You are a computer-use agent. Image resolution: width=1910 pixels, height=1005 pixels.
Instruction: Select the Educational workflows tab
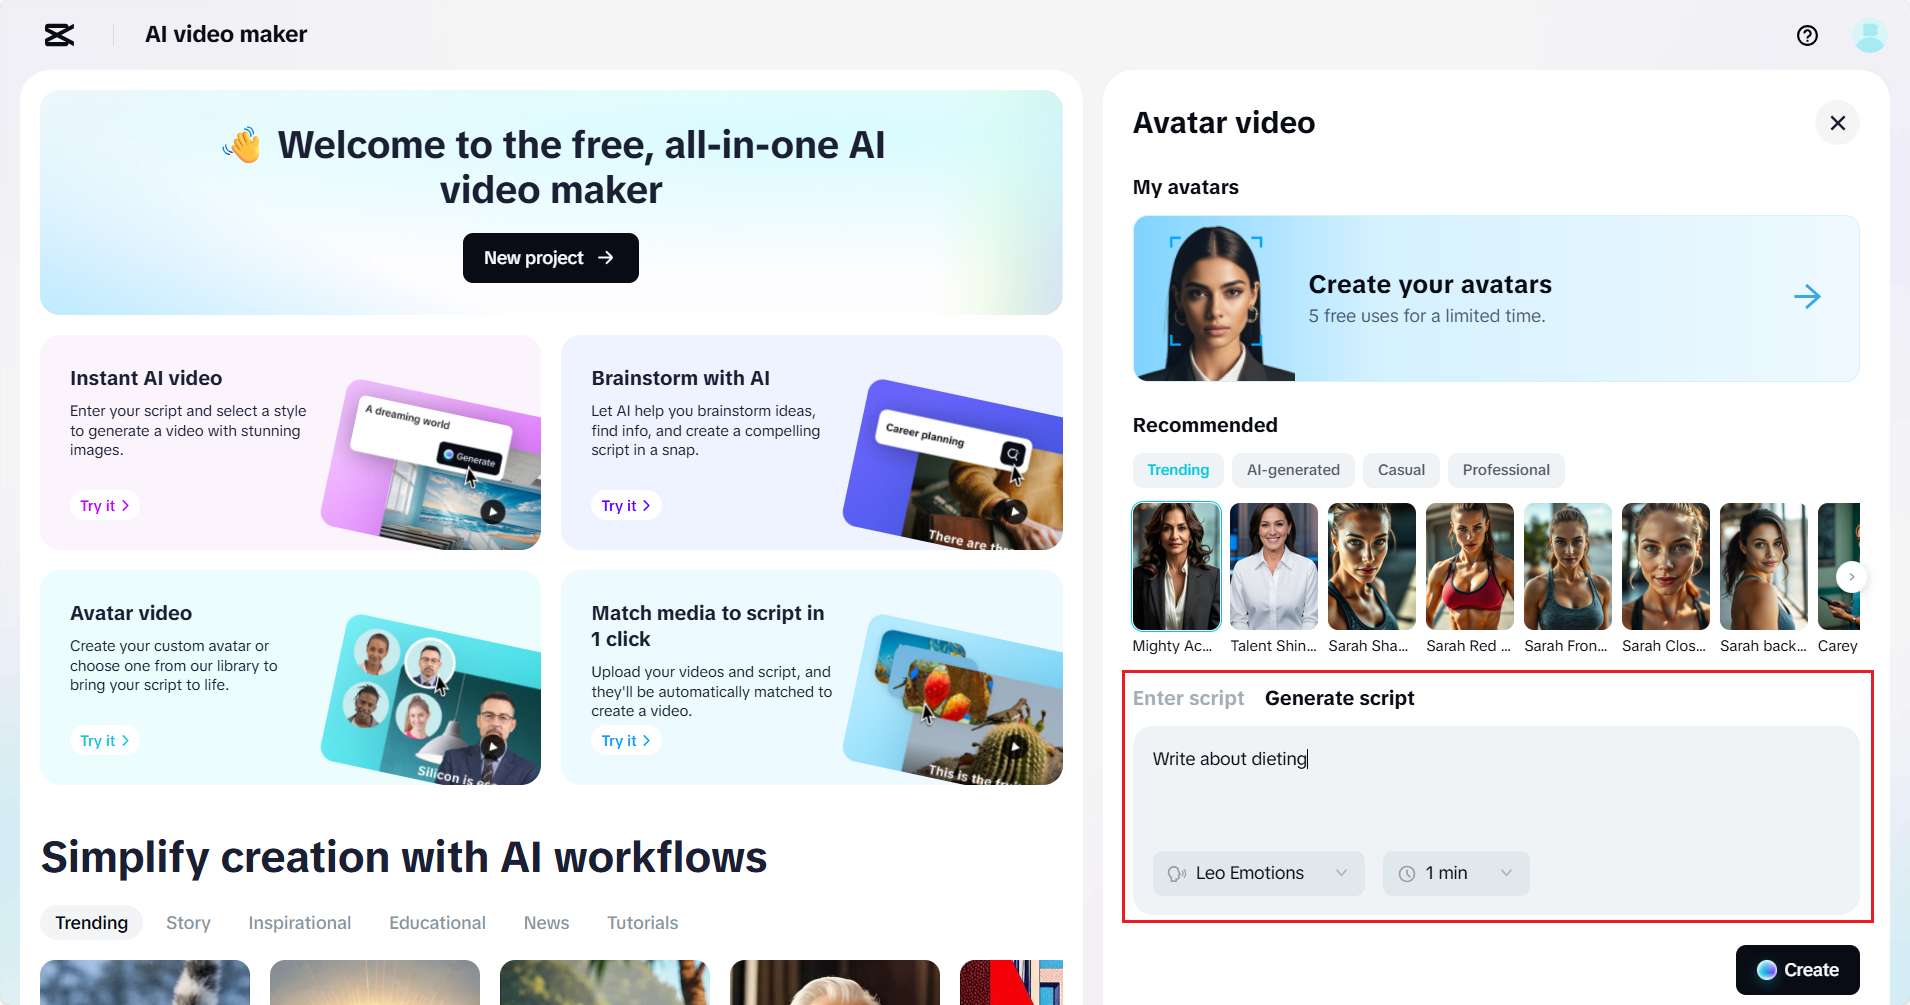tap(437, 923)
